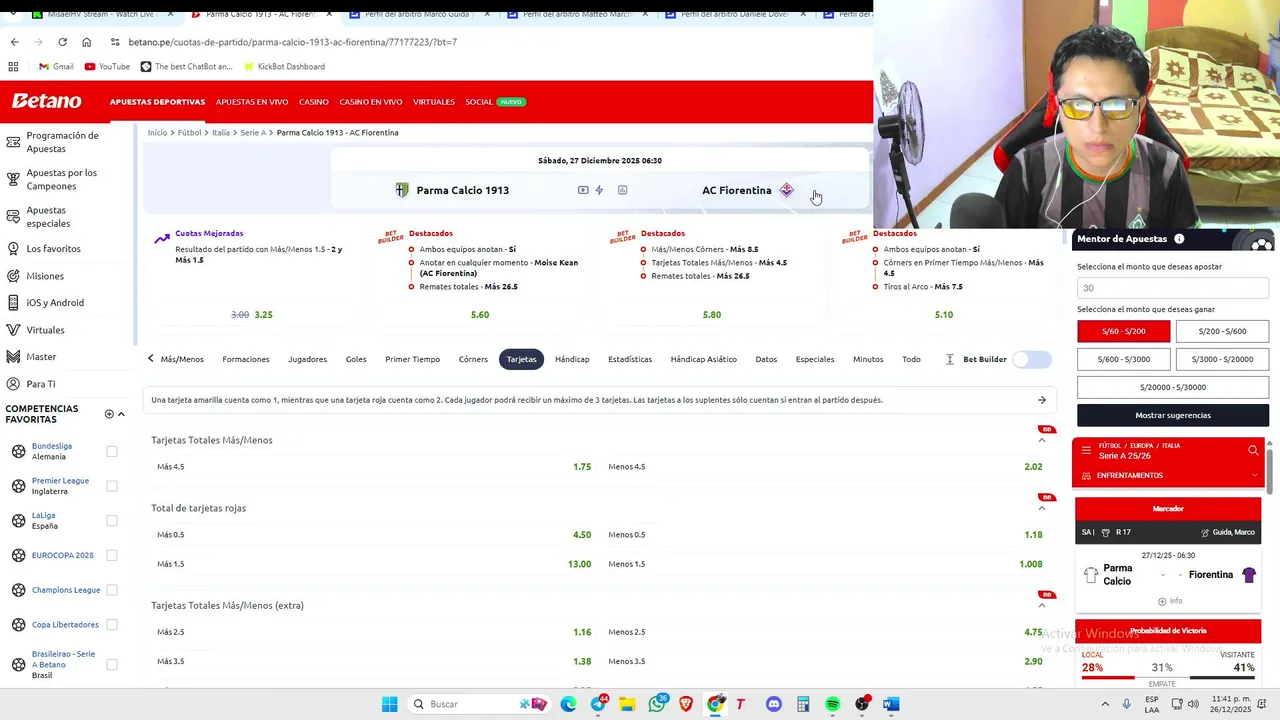
Task: Open the Apuestas en Vivo menu
Action: [x=252, y=102]
